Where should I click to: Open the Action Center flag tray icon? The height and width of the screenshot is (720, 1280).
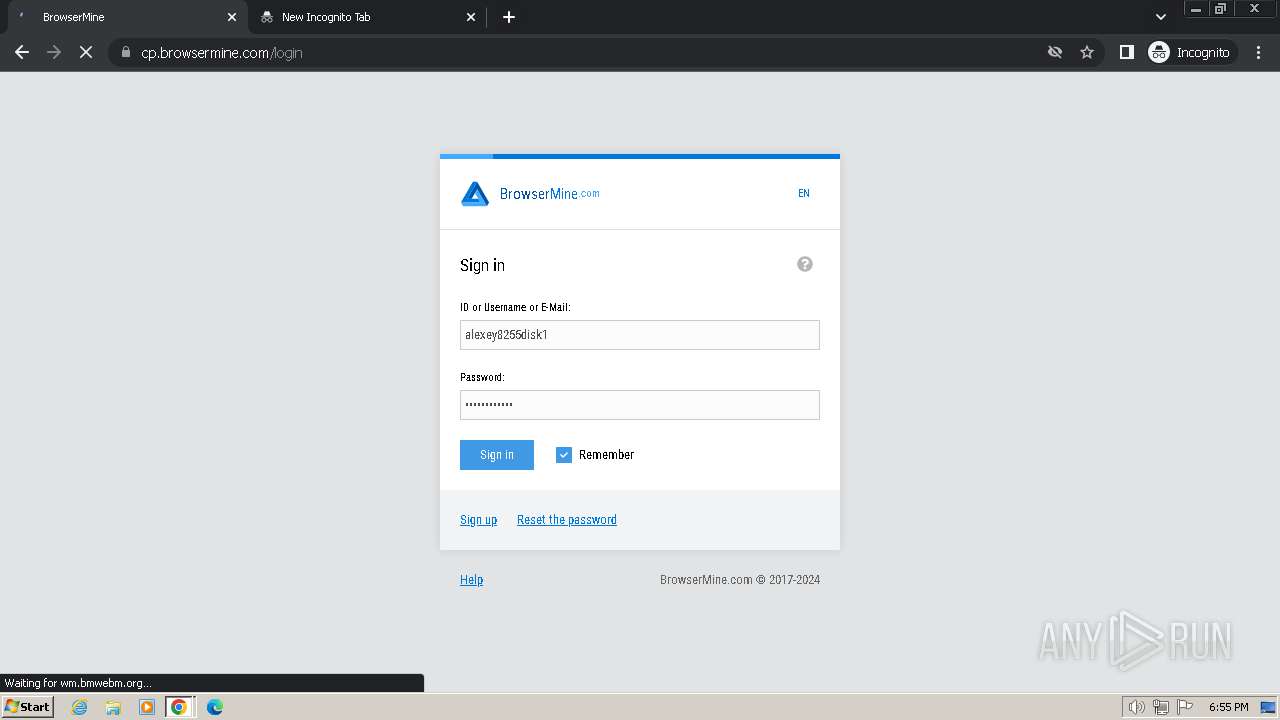[1184, 707]
